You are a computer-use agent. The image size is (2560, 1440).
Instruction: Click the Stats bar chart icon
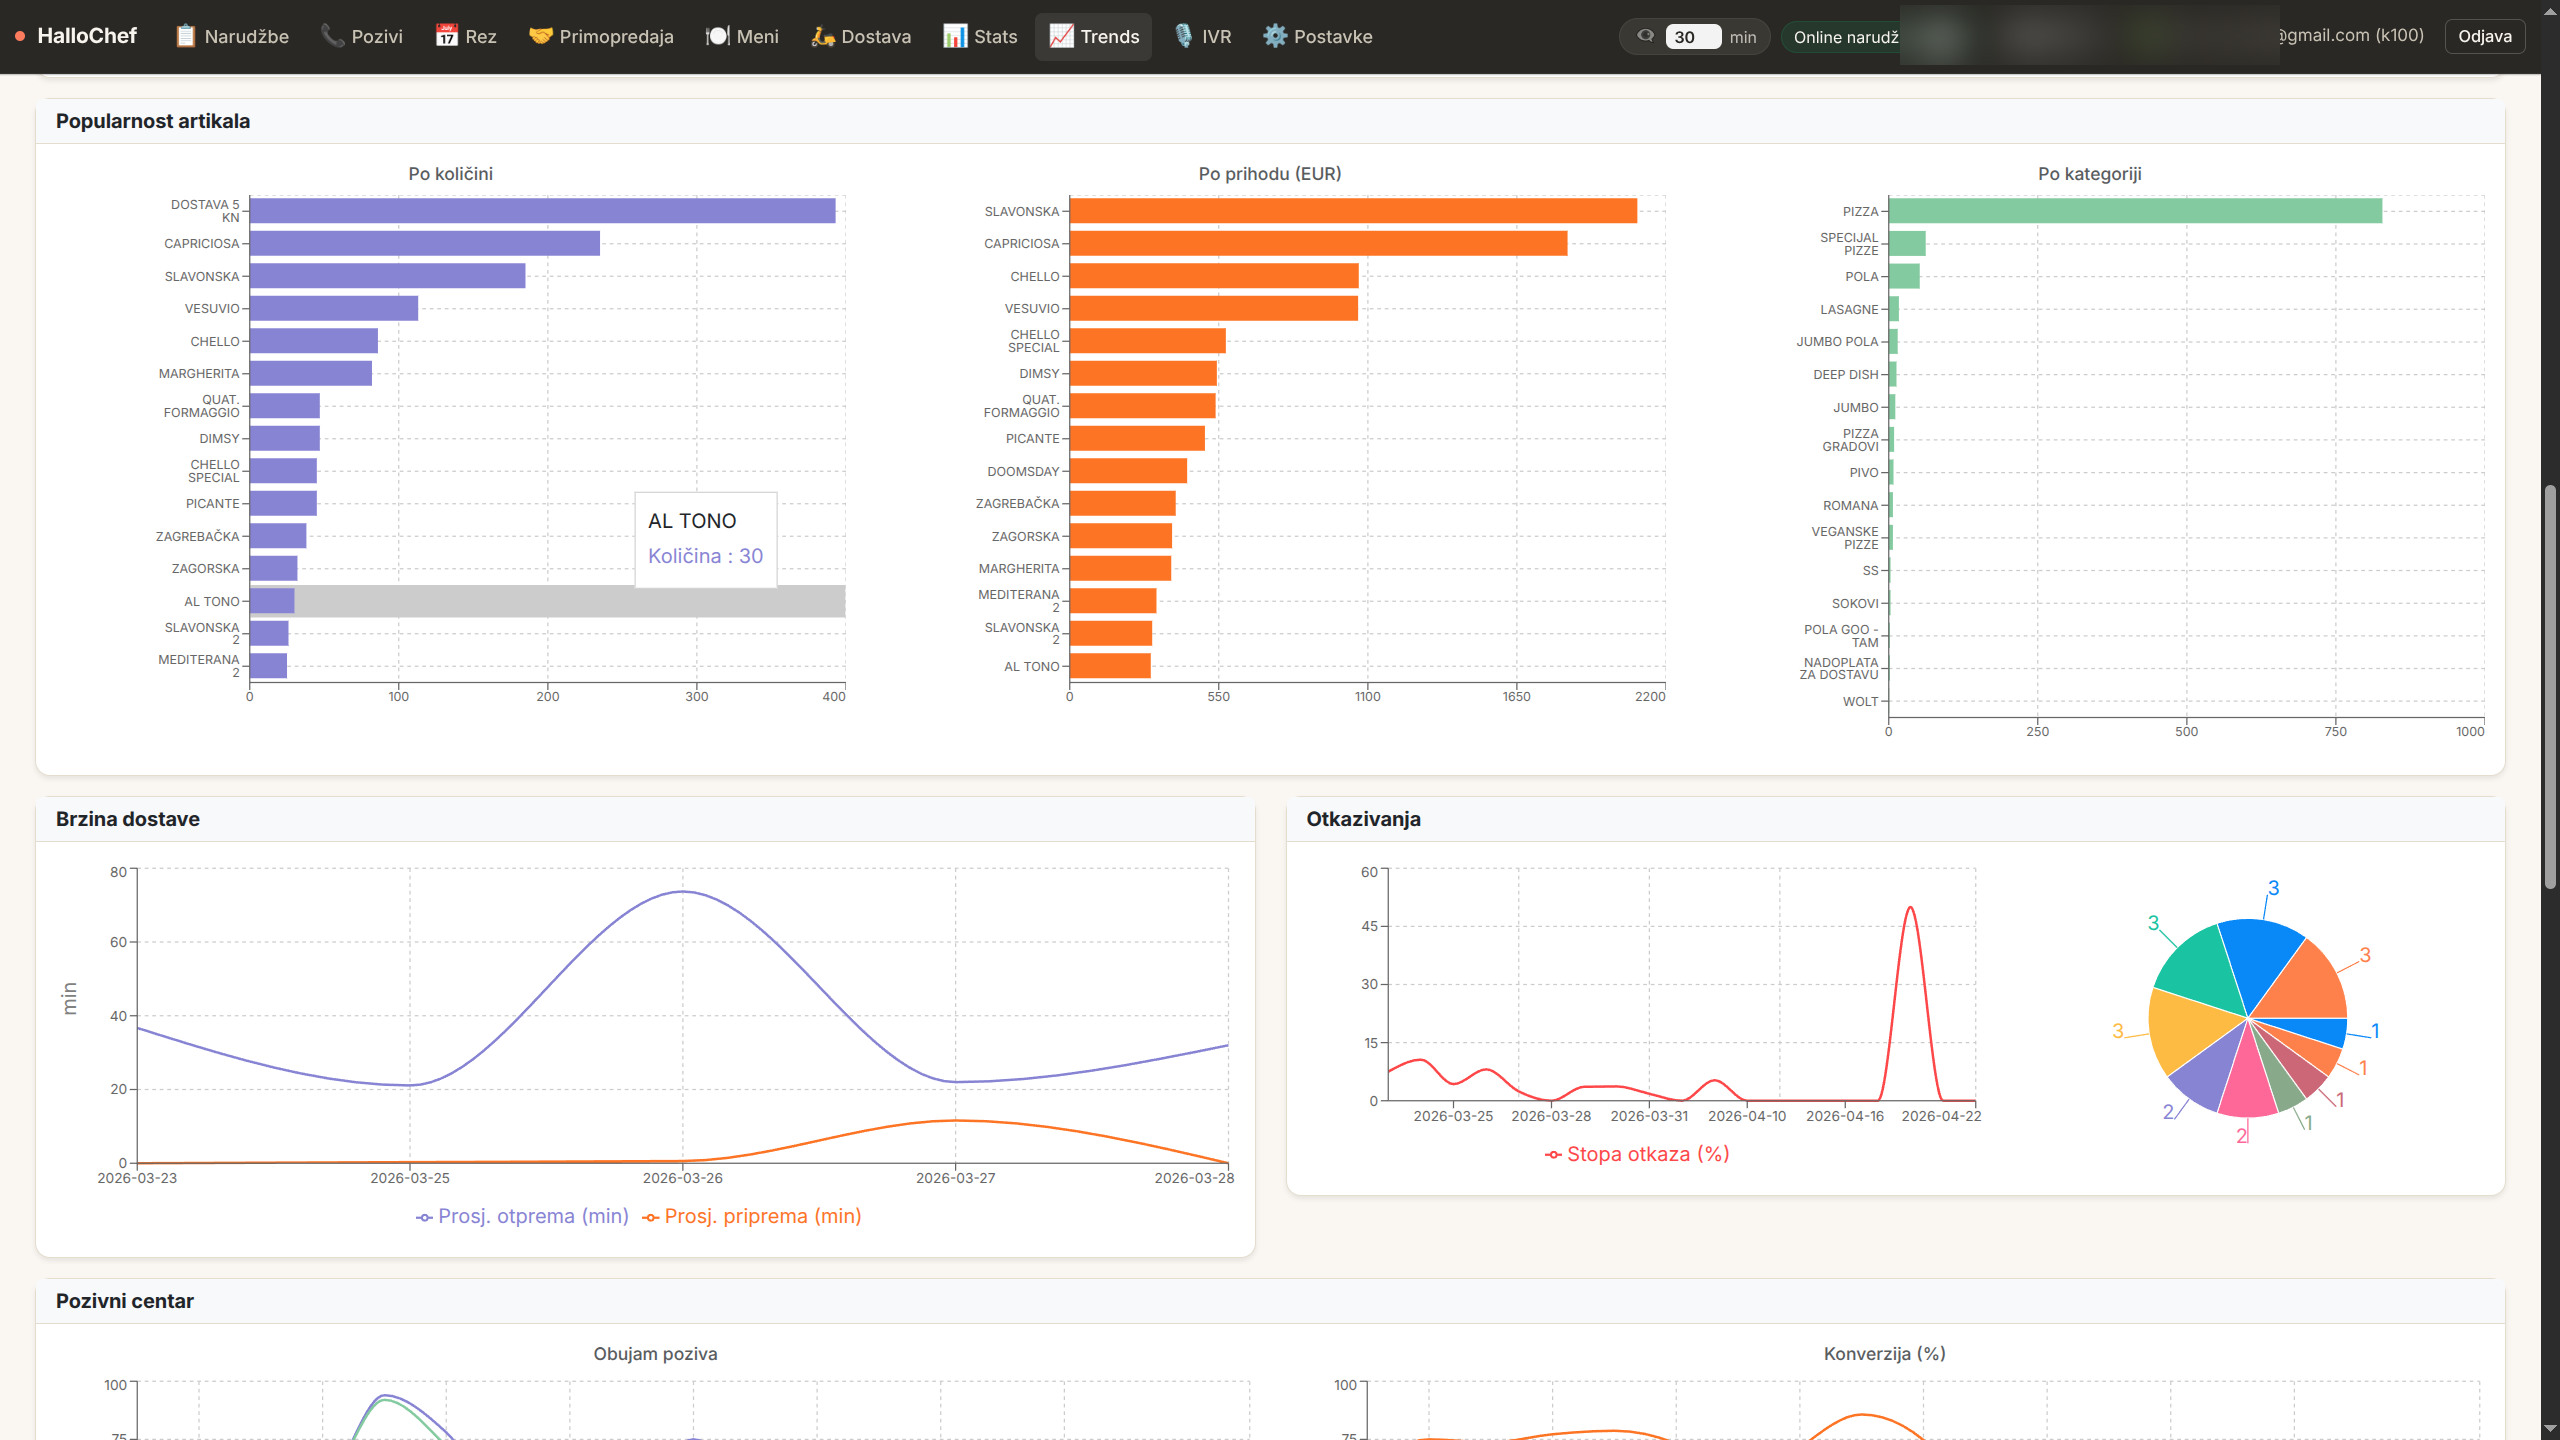[955, 36]
